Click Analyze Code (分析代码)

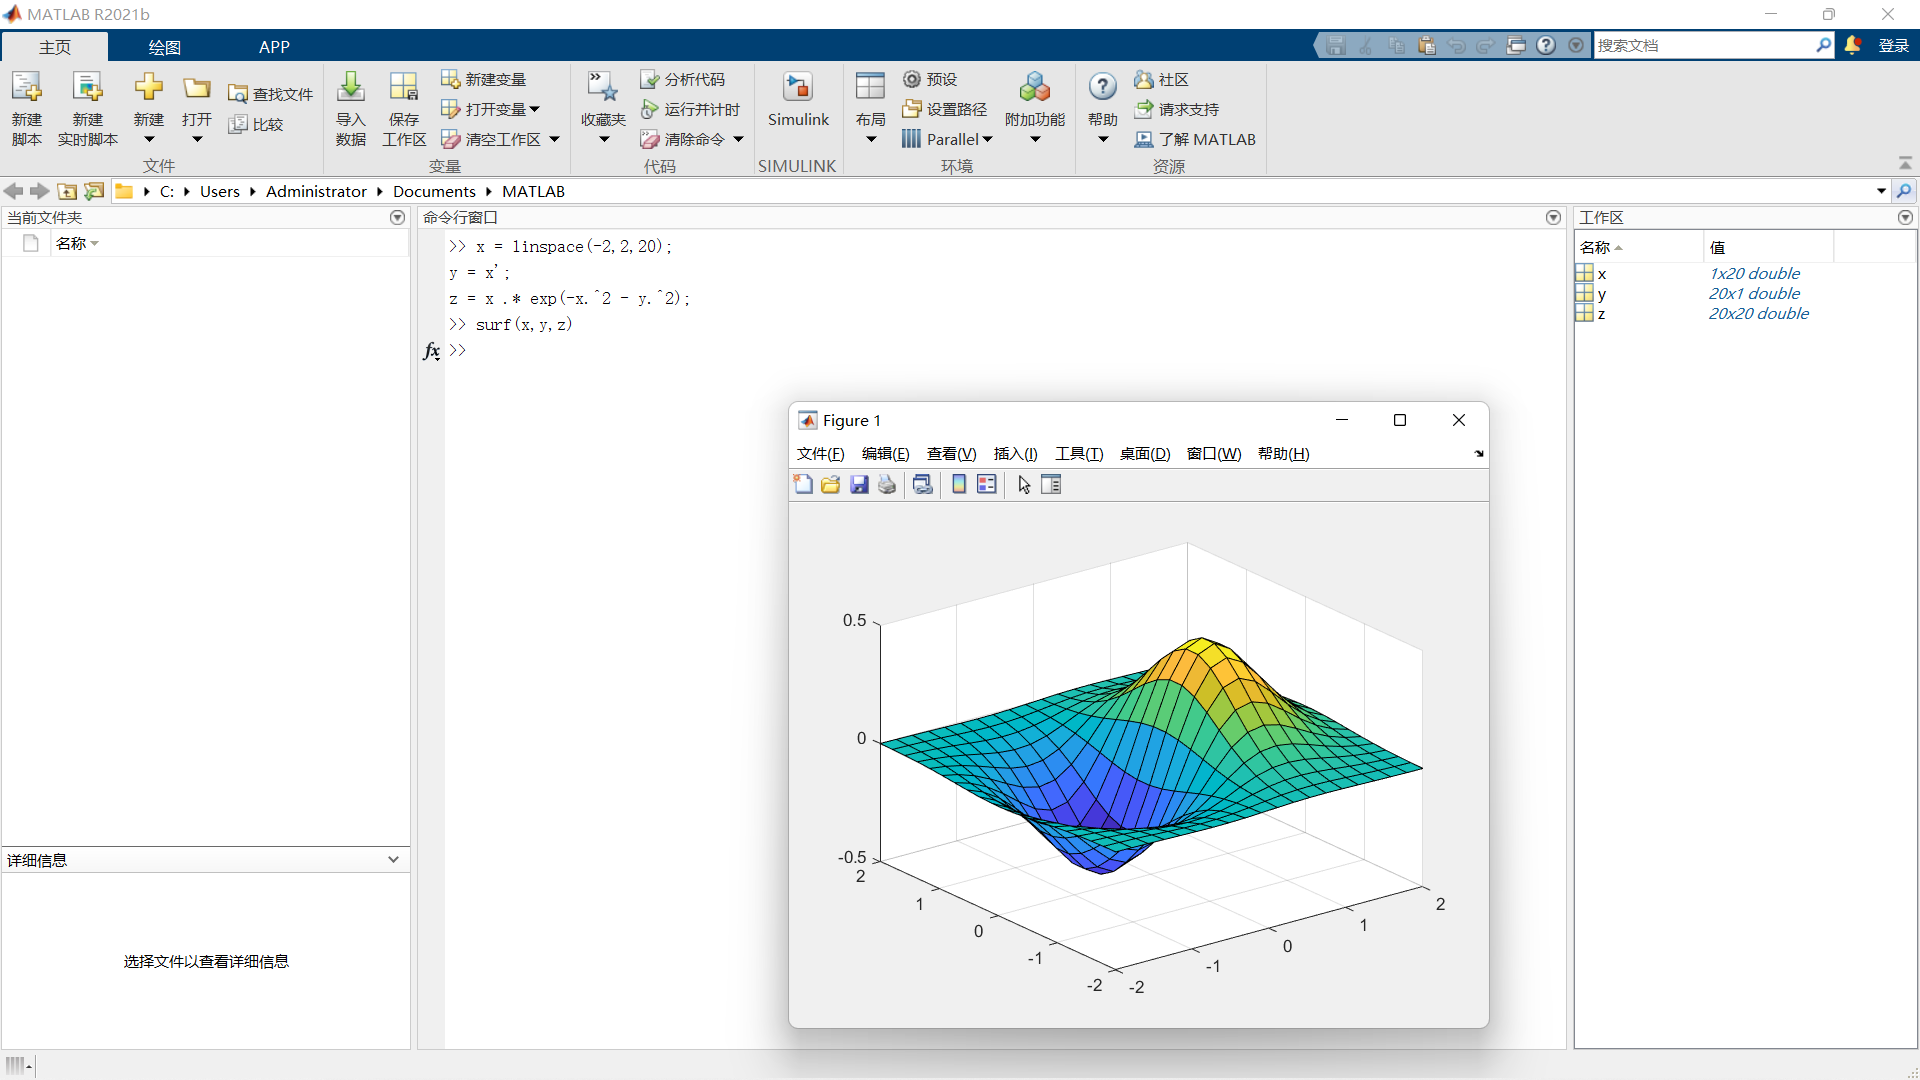tap(683, 79)
